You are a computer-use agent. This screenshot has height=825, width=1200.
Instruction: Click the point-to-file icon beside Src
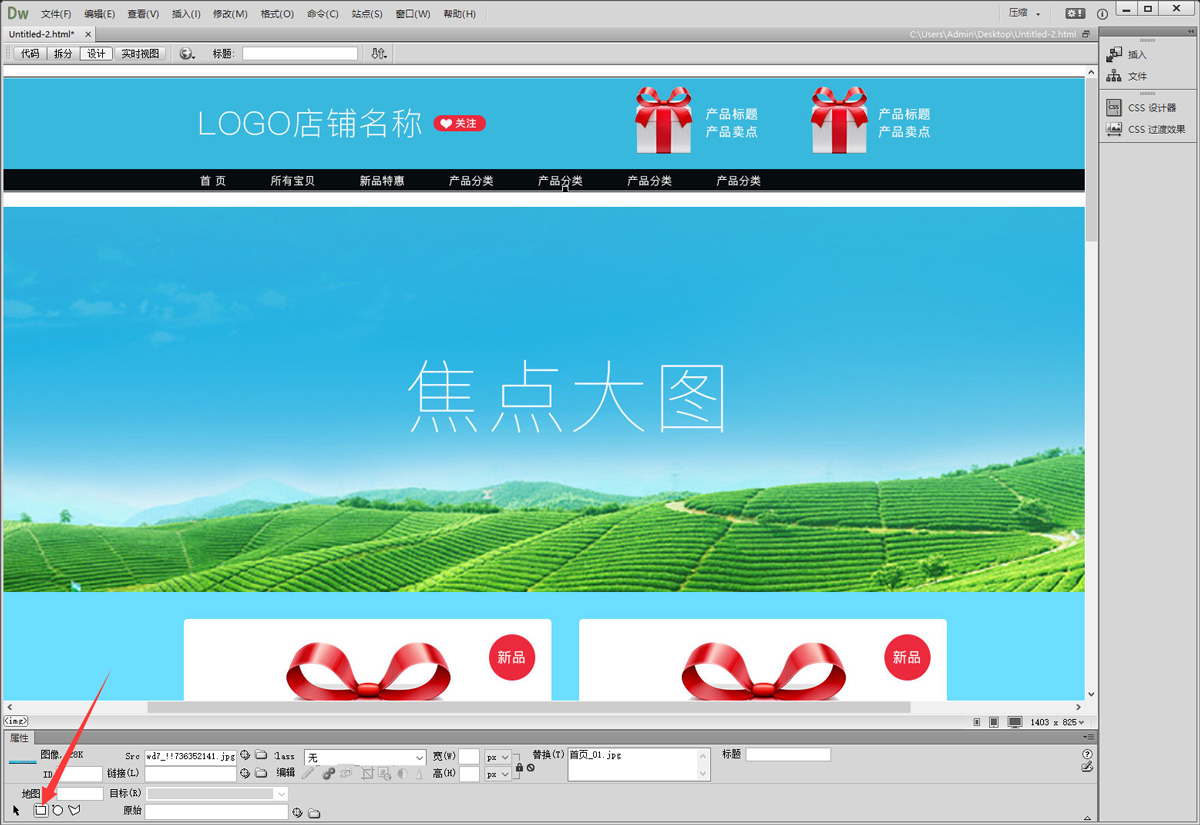click(245, 756)
